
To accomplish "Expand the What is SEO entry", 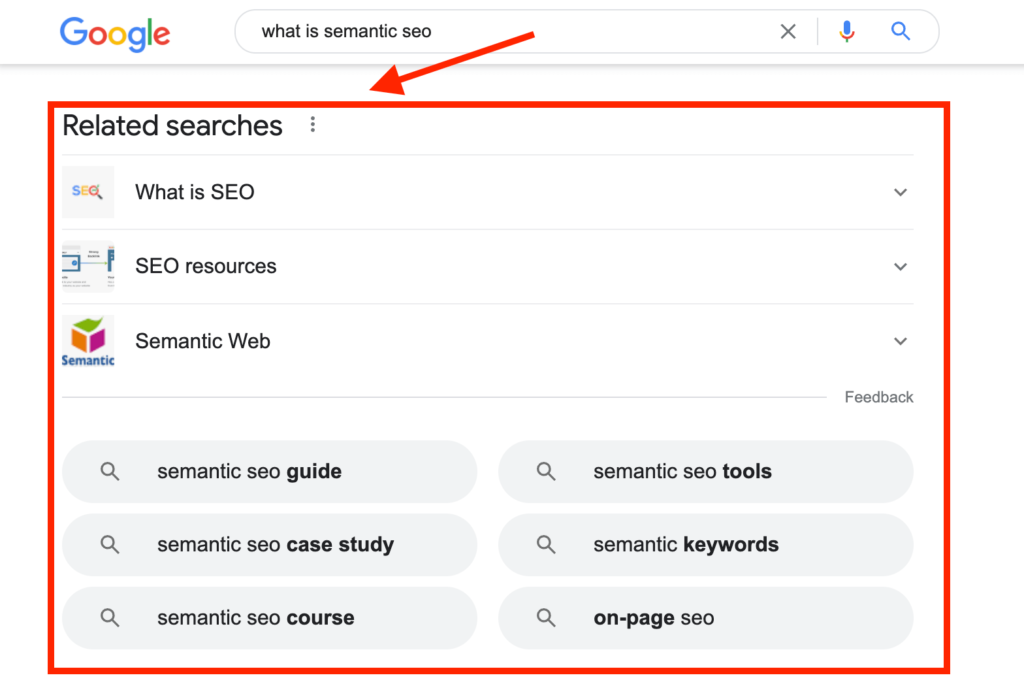I will coord(900,192).
